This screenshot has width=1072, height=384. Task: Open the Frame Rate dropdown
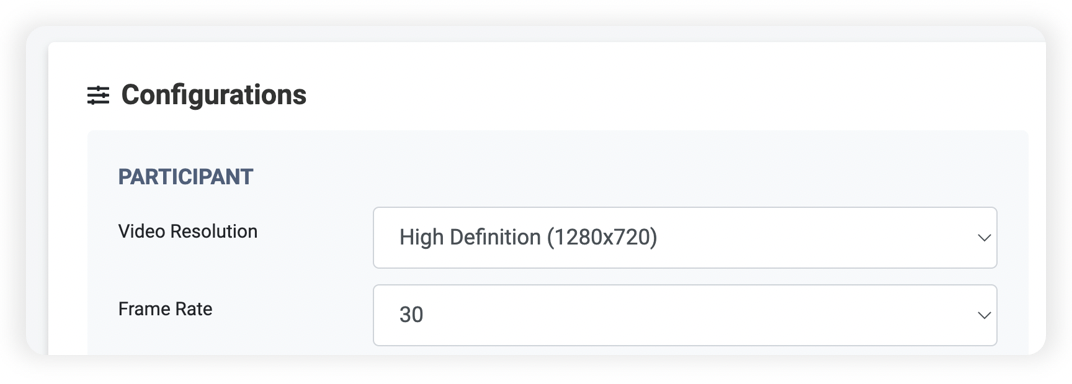tap(684, 315)
